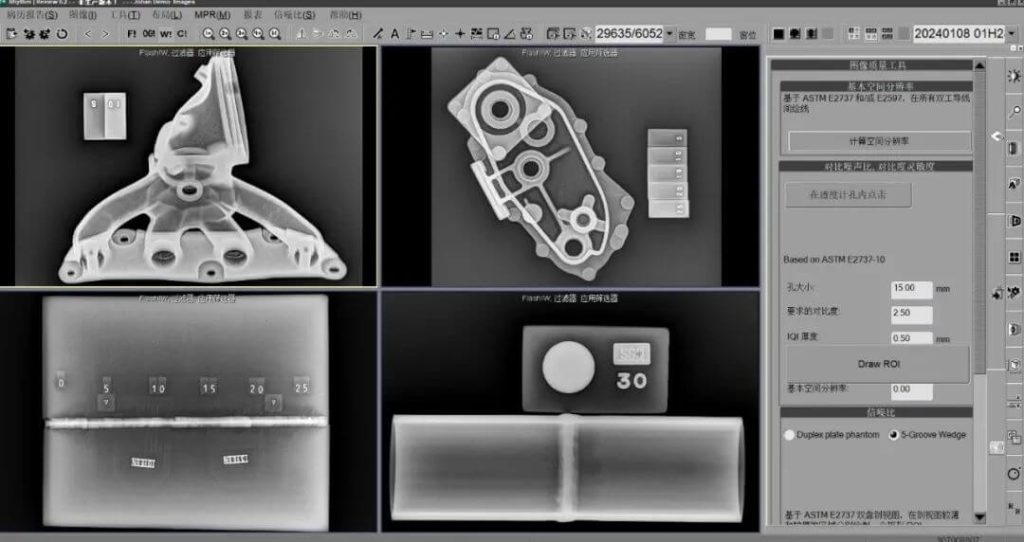Screen dimensions: 1024x542
Task: Click the first zoom magnifier icon
Action: [209, 34]
